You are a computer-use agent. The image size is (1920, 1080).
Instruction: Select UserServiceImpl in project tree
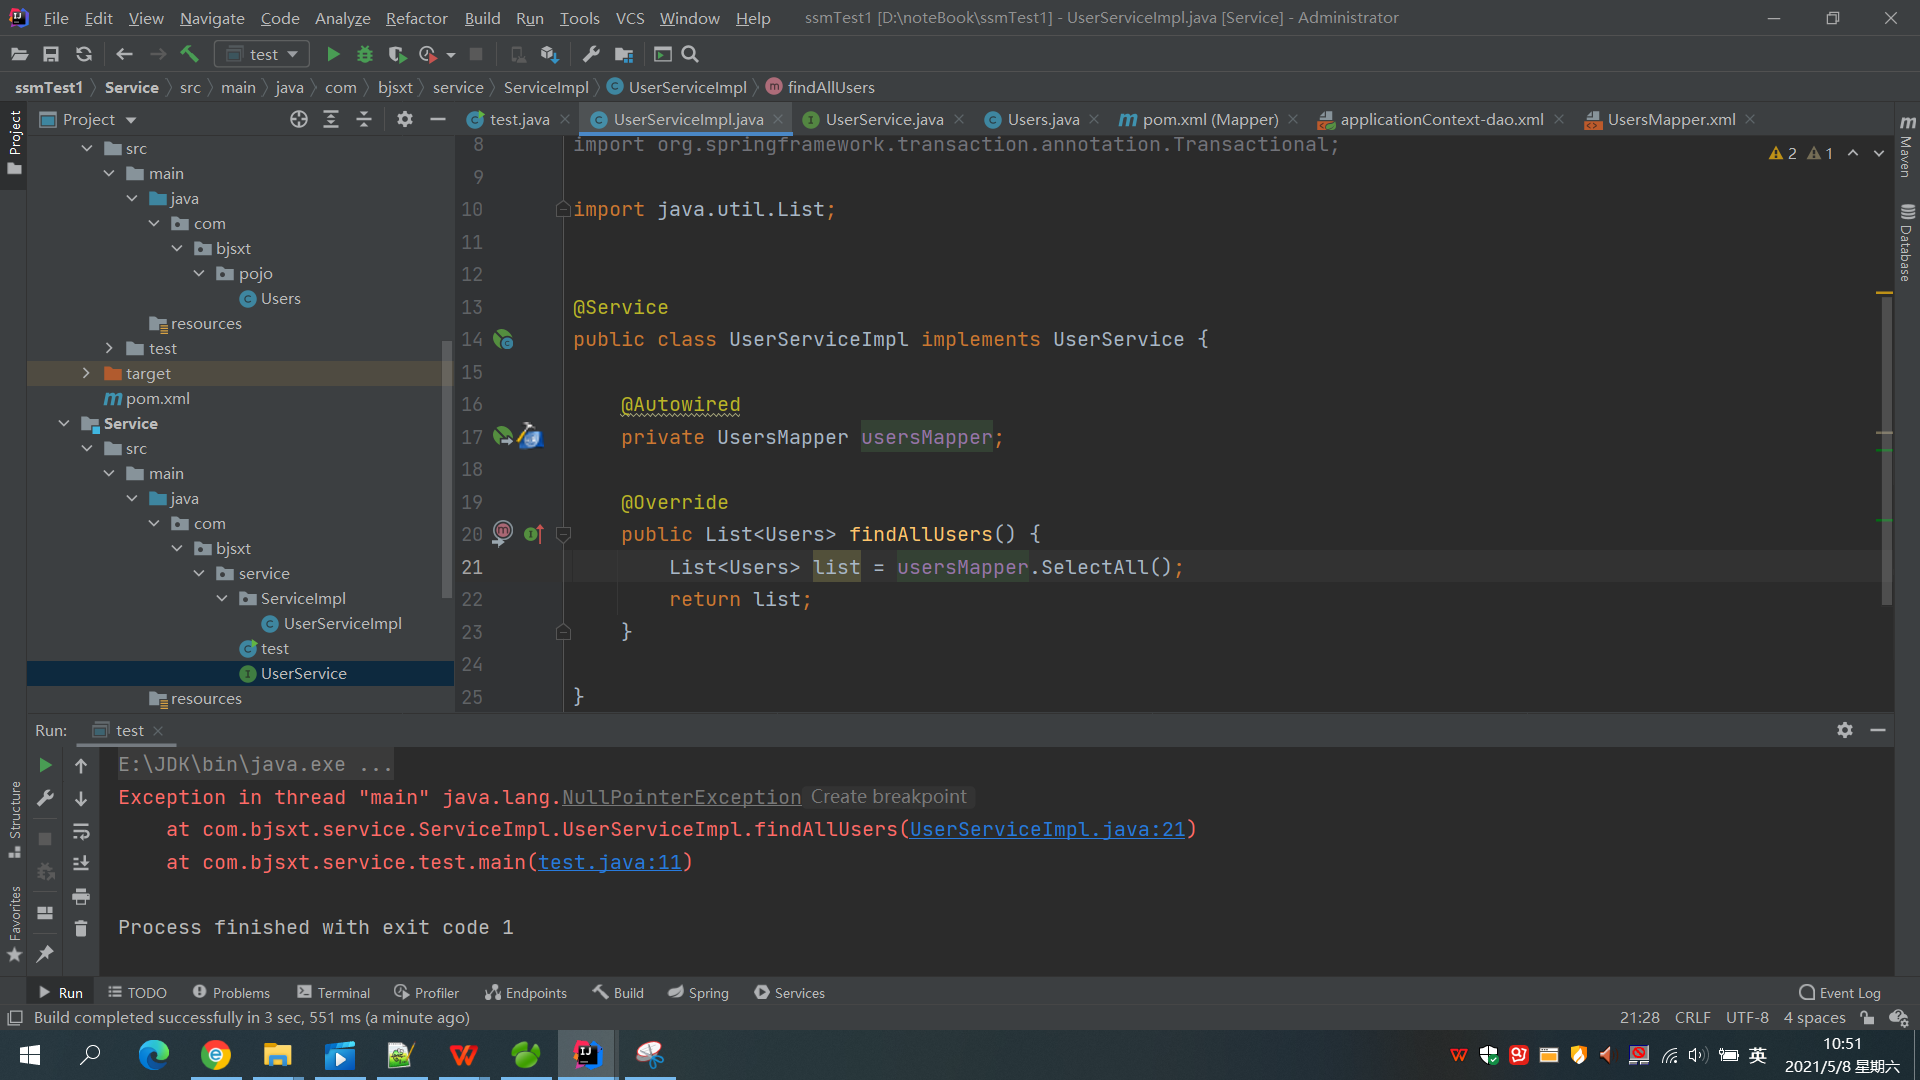pyautogui.click(x=342, y=624)
